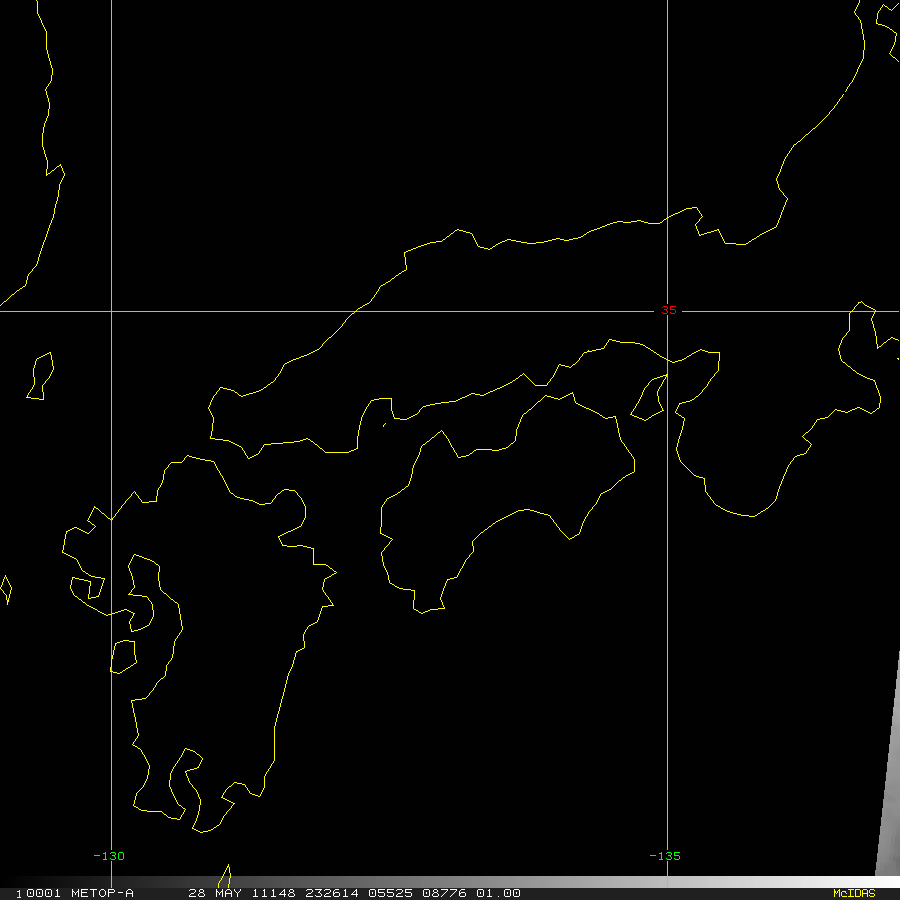Click the 232614 time stamp
The width and height of the screenshot is (900, 900).
(318, 893)
